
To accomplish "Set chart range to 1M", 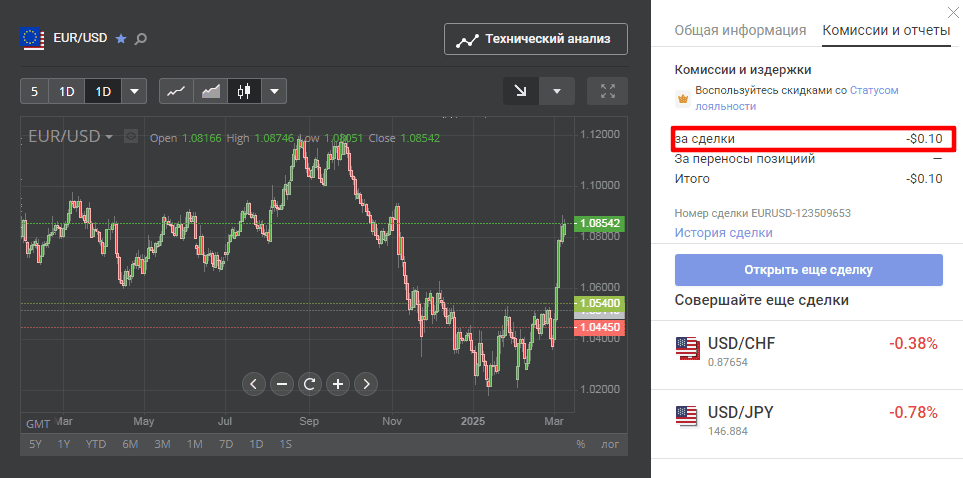I will coord(195,444).
